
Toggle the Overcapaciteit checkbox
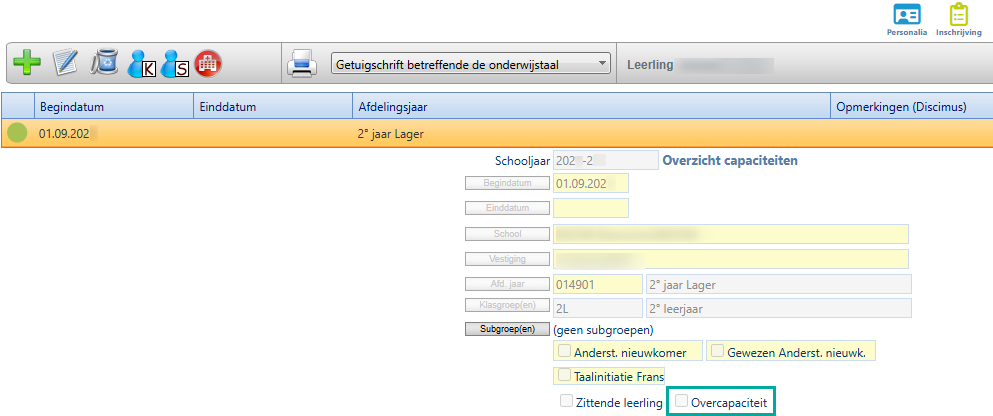point(683,402)
